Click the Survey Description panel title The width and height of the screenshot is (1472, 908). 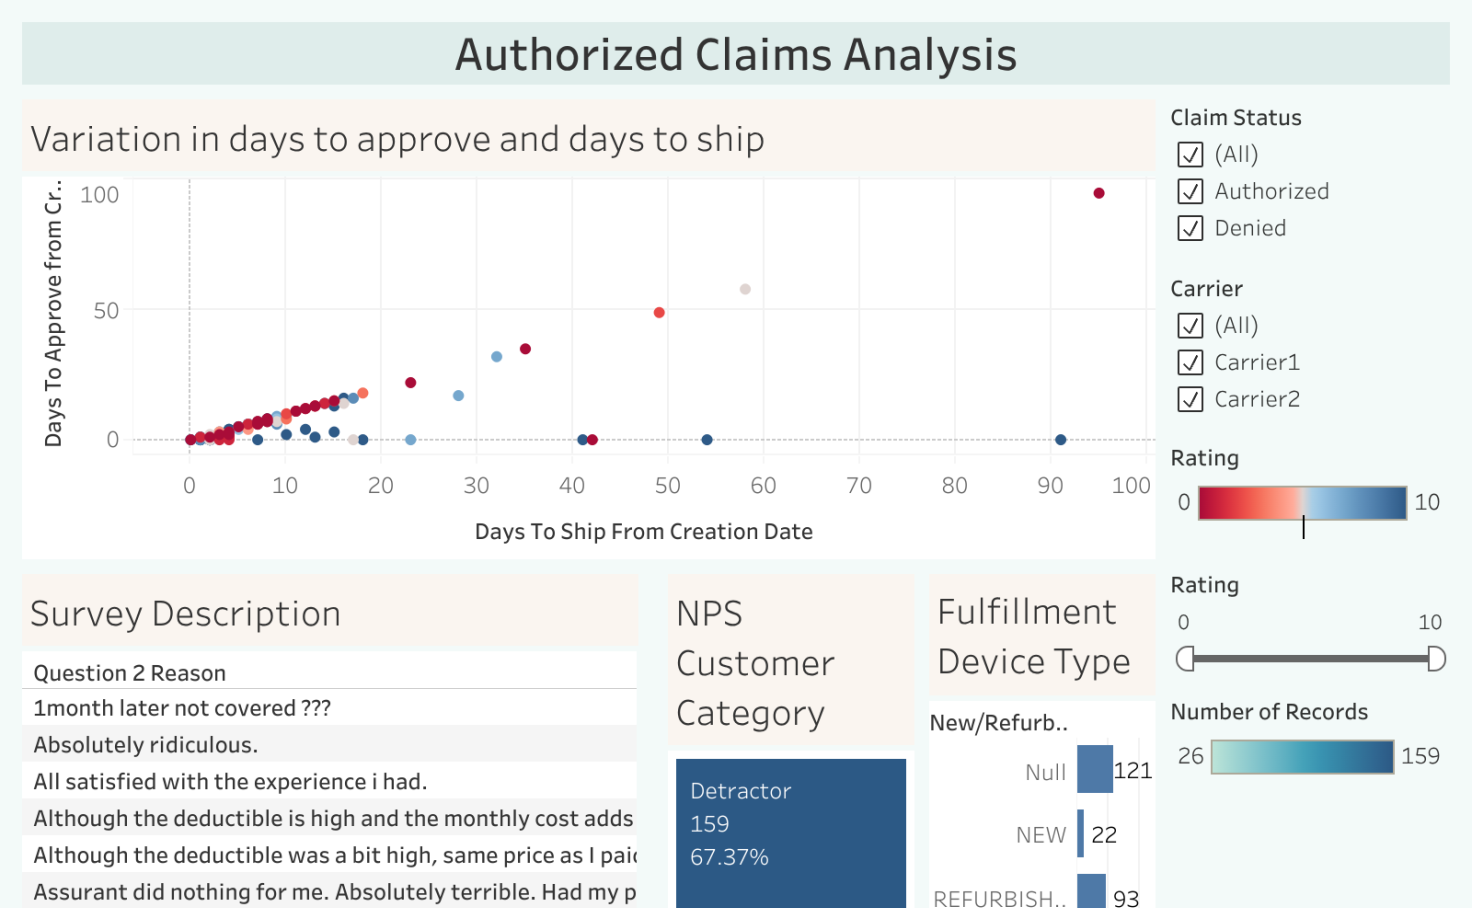click(x=185, y=614)
